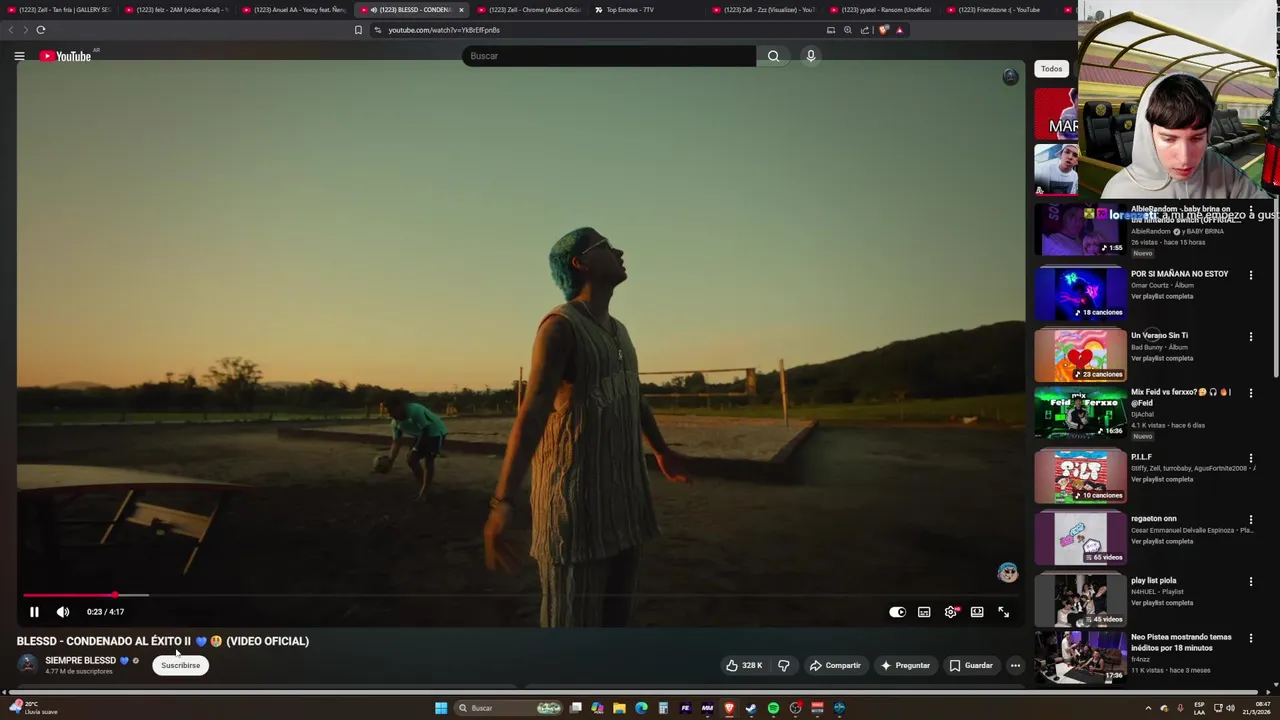Open options for Mix Feid vs ferxxo
Image resolution: width=1280 pixels, height=720 pixels.
pyautogui.click(x=1250, y=393)
